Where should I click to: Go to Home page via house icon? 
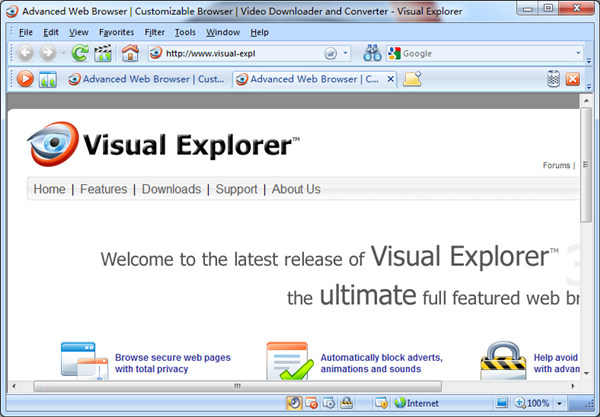click(130, 53)
